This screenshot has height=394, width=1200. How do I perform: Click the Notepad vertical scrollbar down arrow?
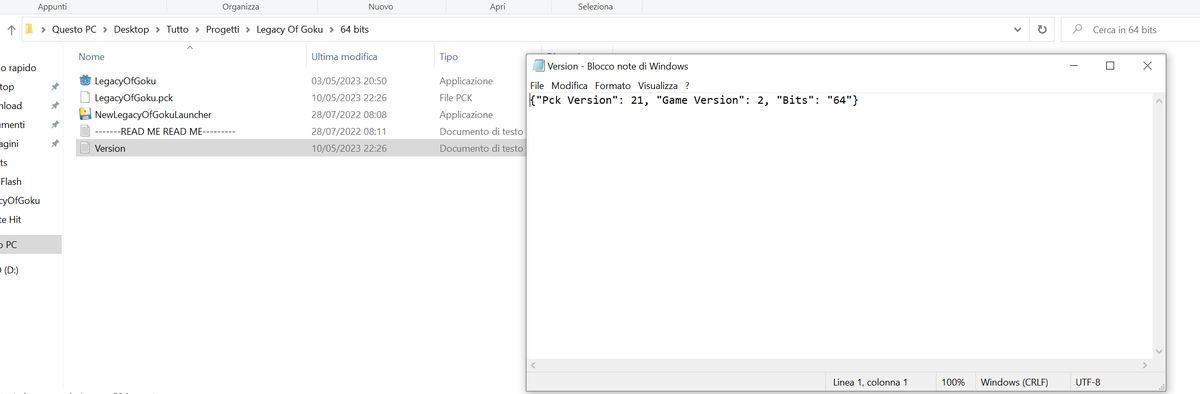coord(1159,351)
